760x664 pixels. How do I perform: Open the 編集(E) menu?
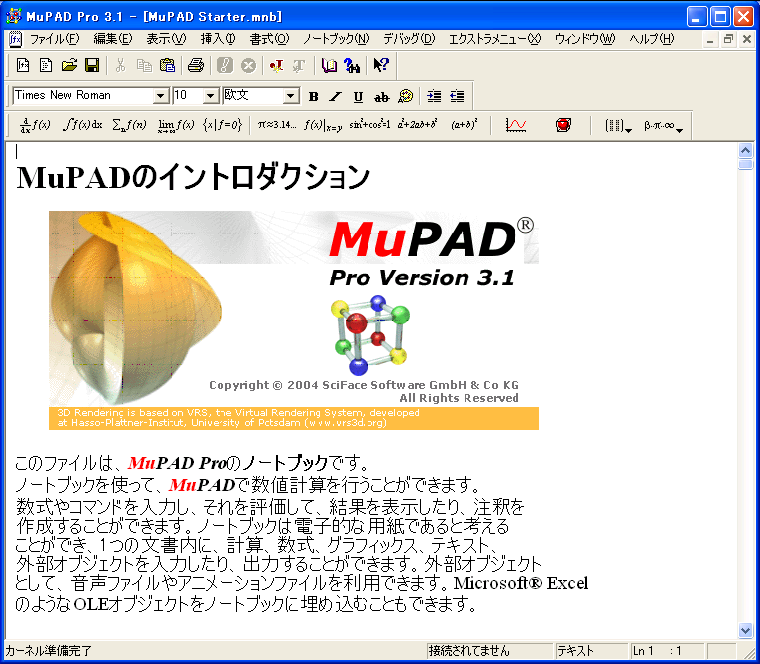pos(112,39)
